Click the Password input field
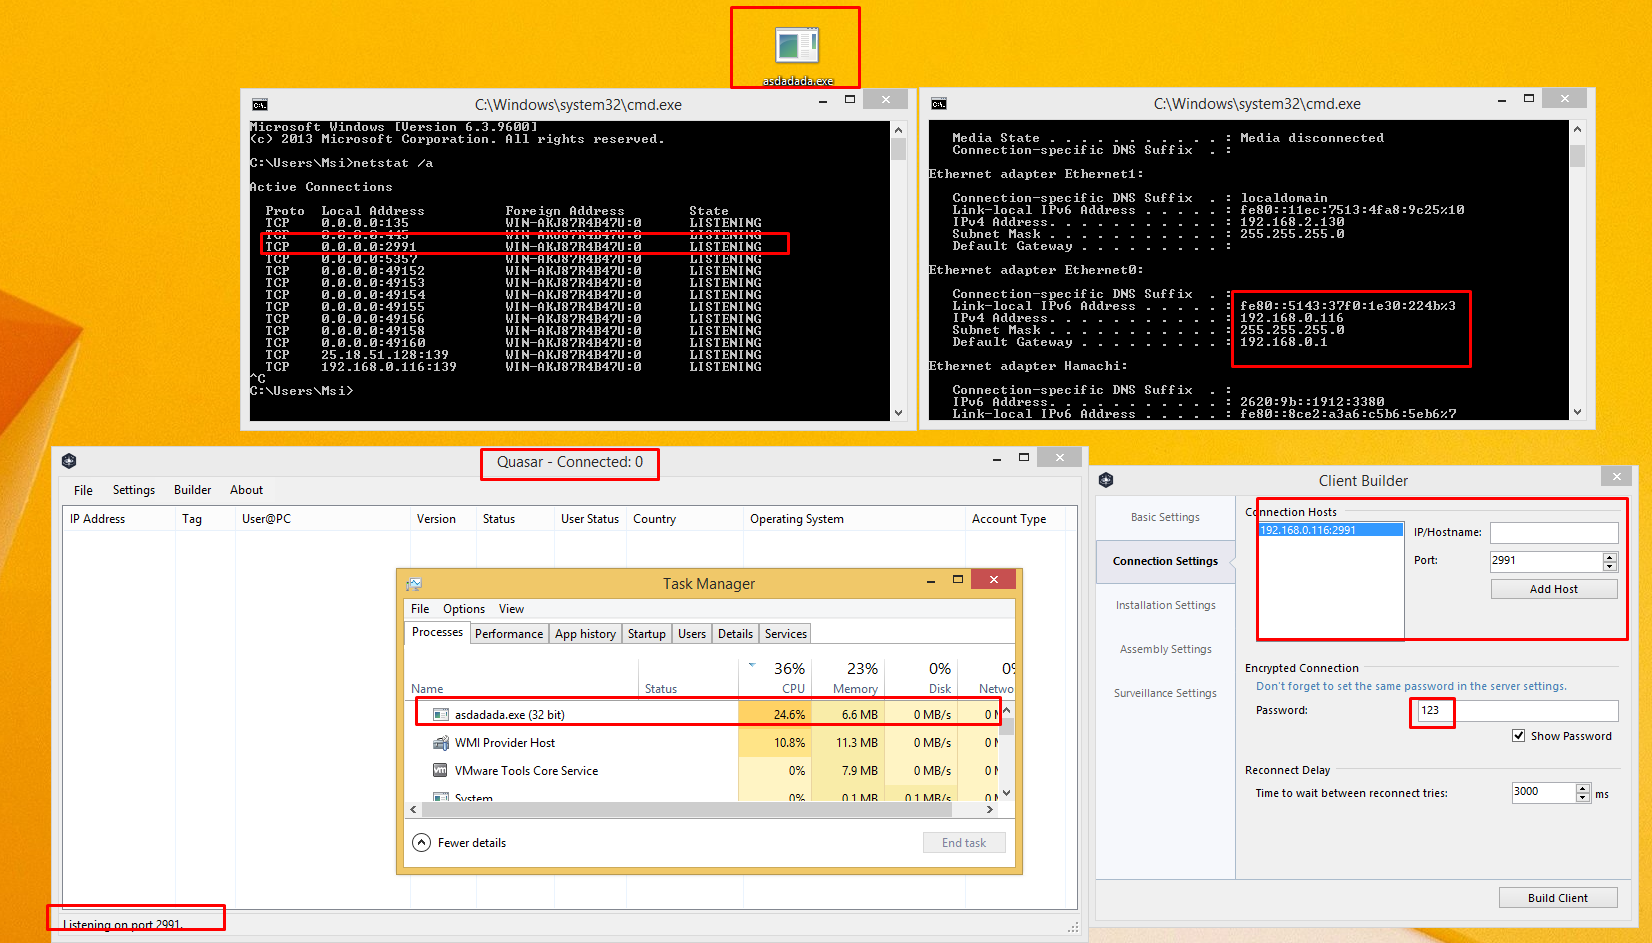The height and width of the screenshot is (943, 1652). pyautogui.click(x=1517, y=710)
